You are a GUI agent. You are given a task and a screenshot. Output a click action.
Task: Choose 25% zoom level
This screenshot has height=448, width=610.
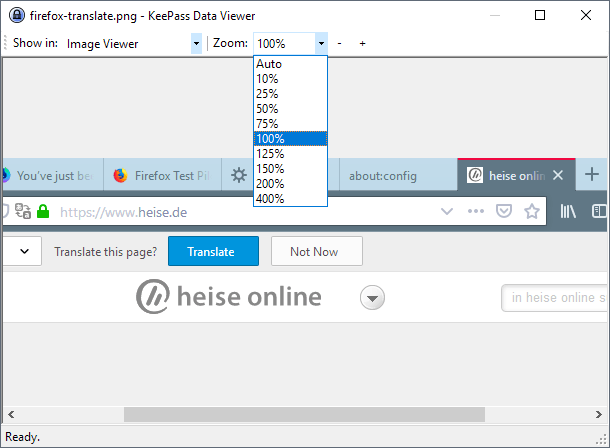[290, 94]
